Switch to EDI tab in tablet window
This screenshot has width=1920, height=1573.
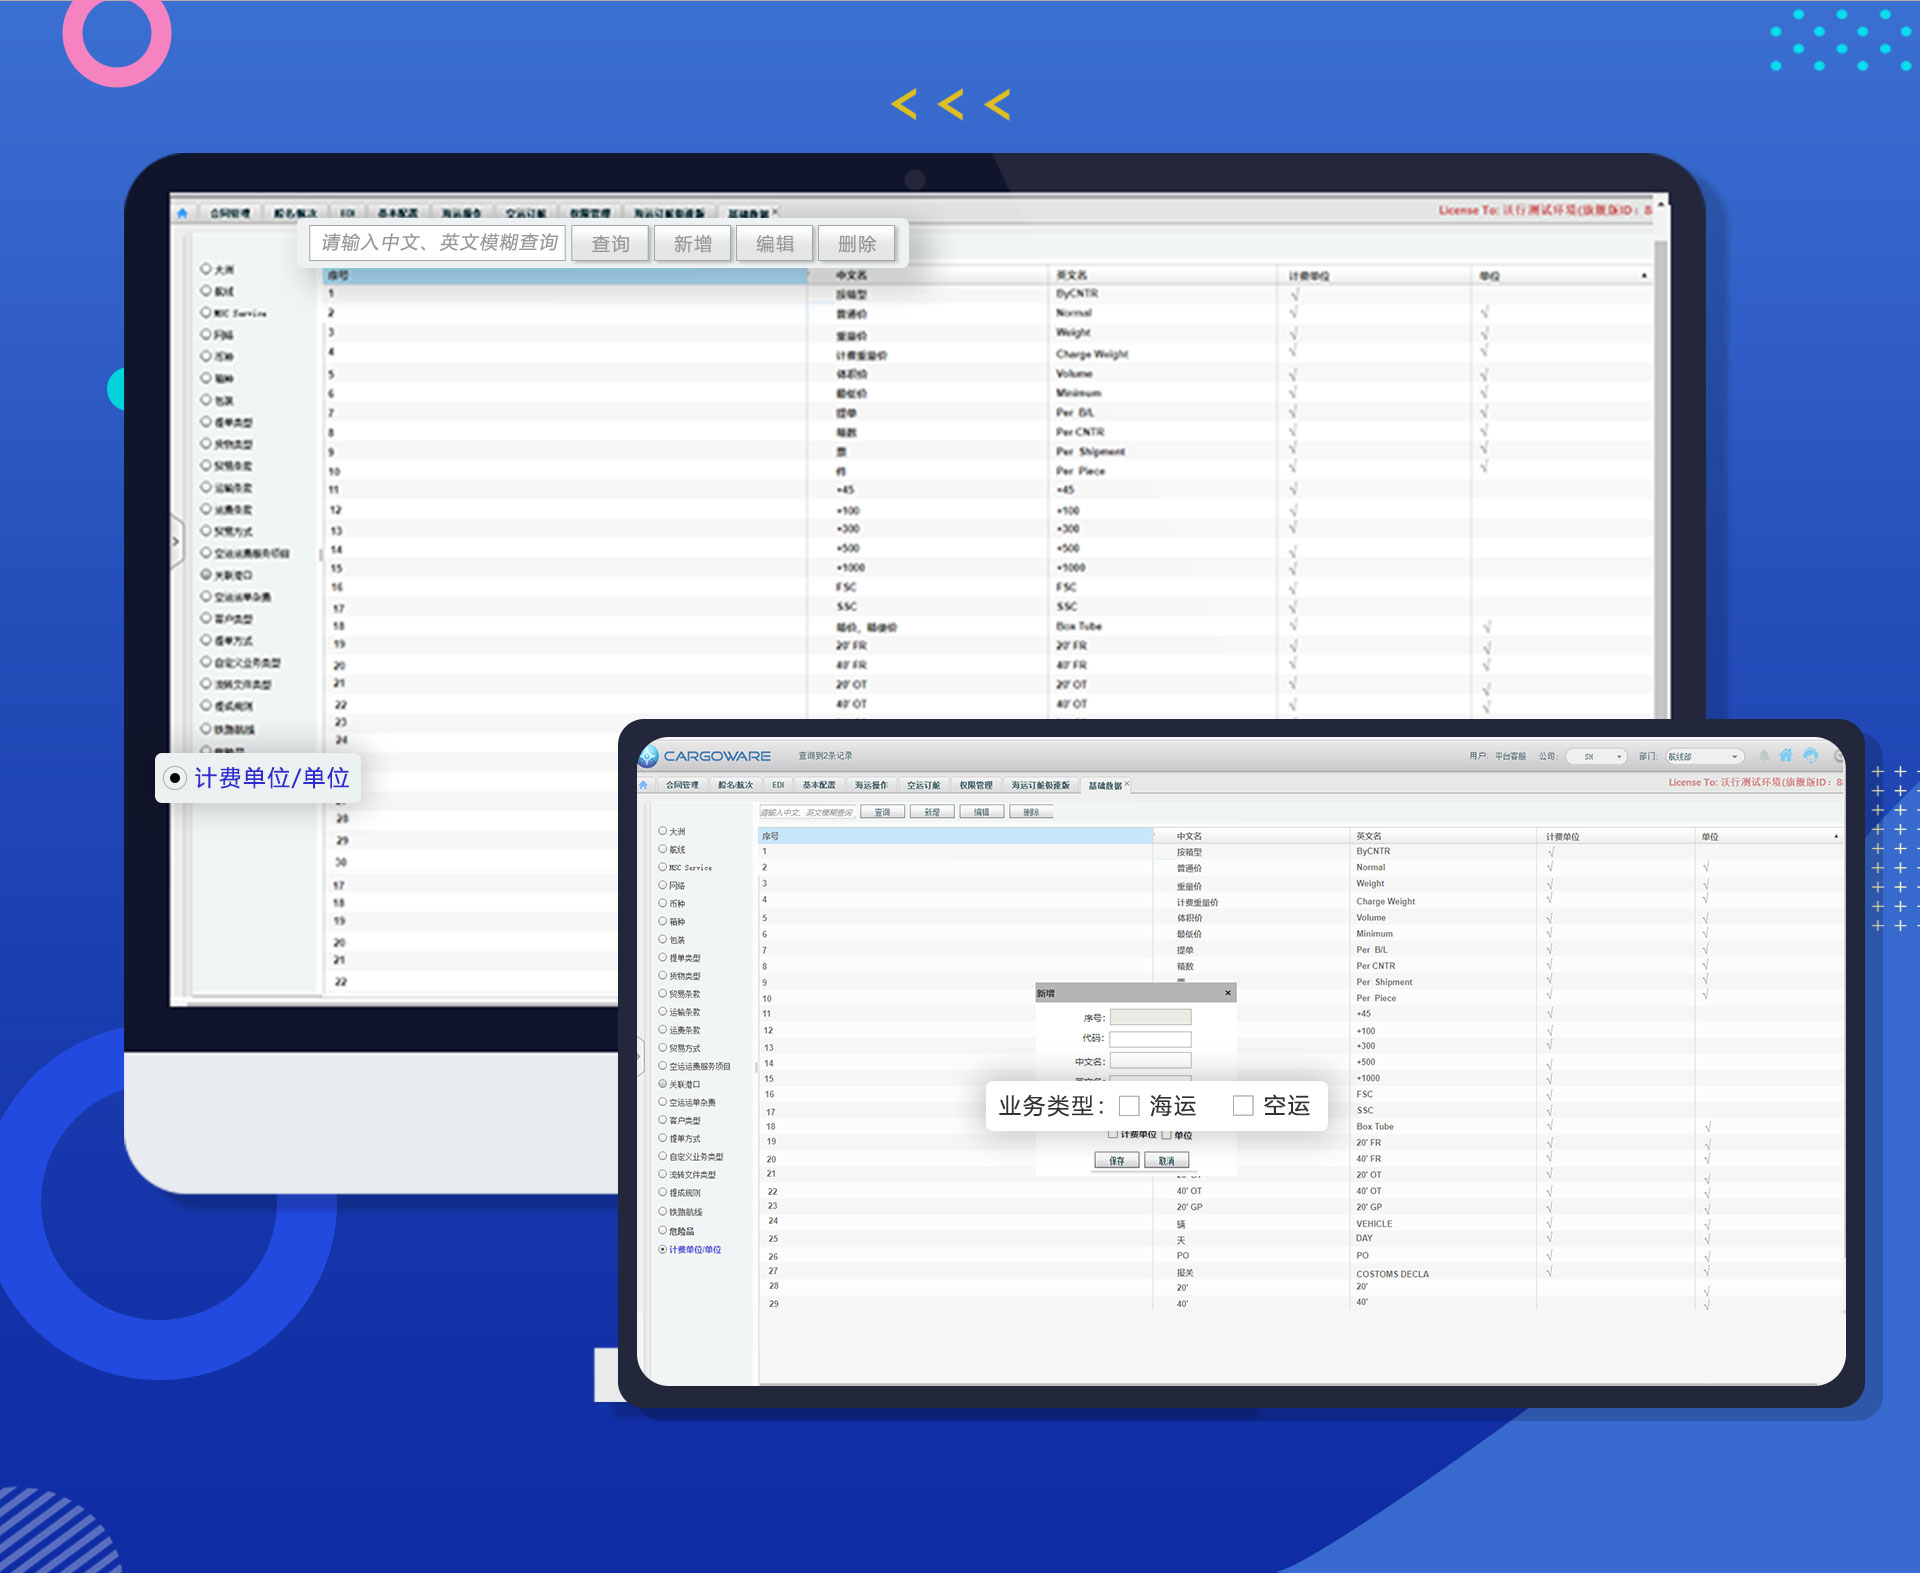778,785
